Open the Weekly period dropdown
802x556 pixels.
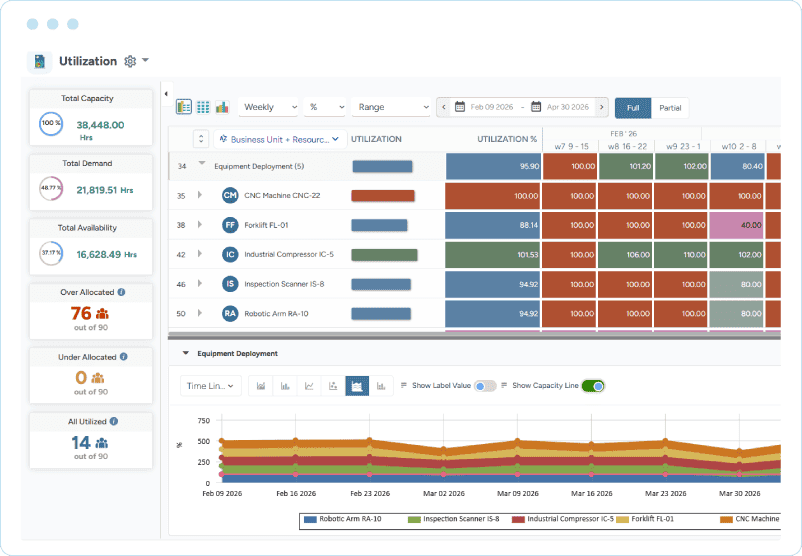[269, 107]
